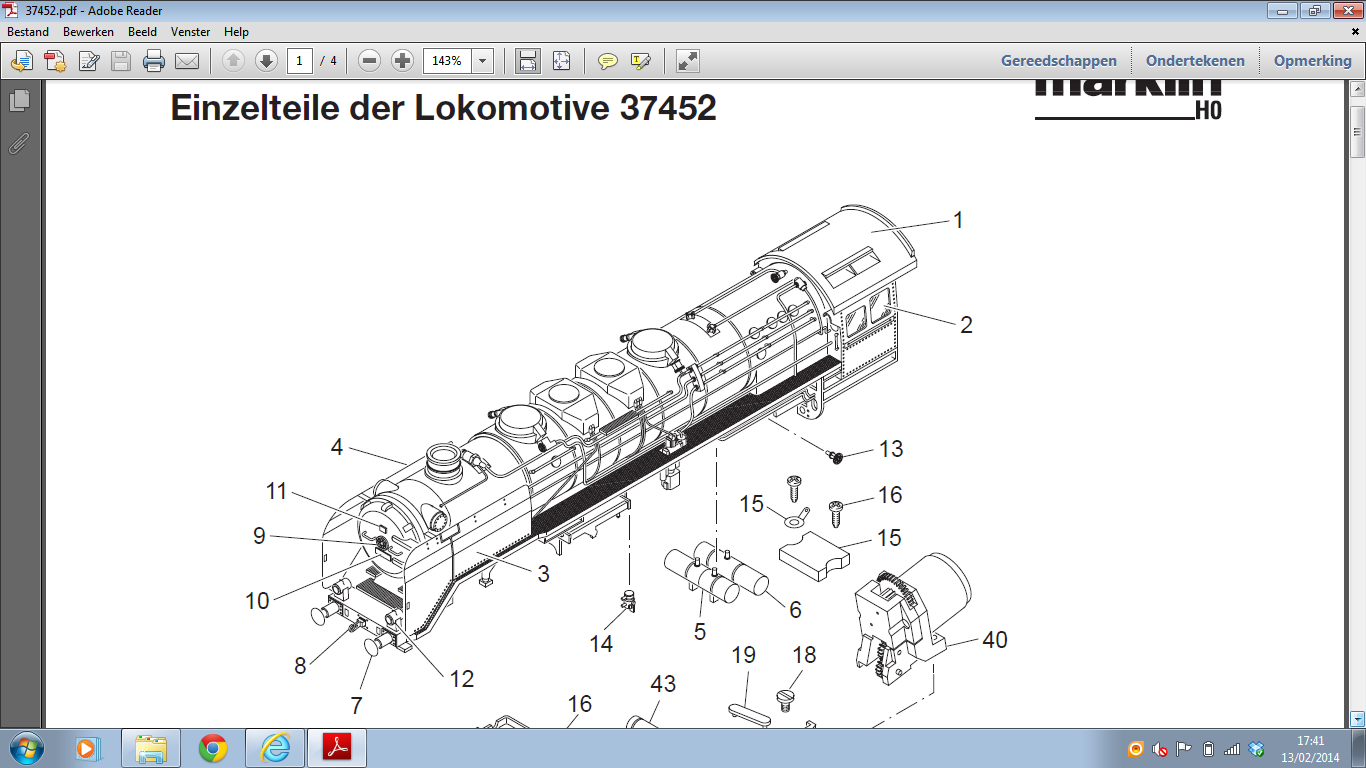Click the vertical scrollbar thumb
Viewport: 1366px width, 768px height.
[1357, 130]
